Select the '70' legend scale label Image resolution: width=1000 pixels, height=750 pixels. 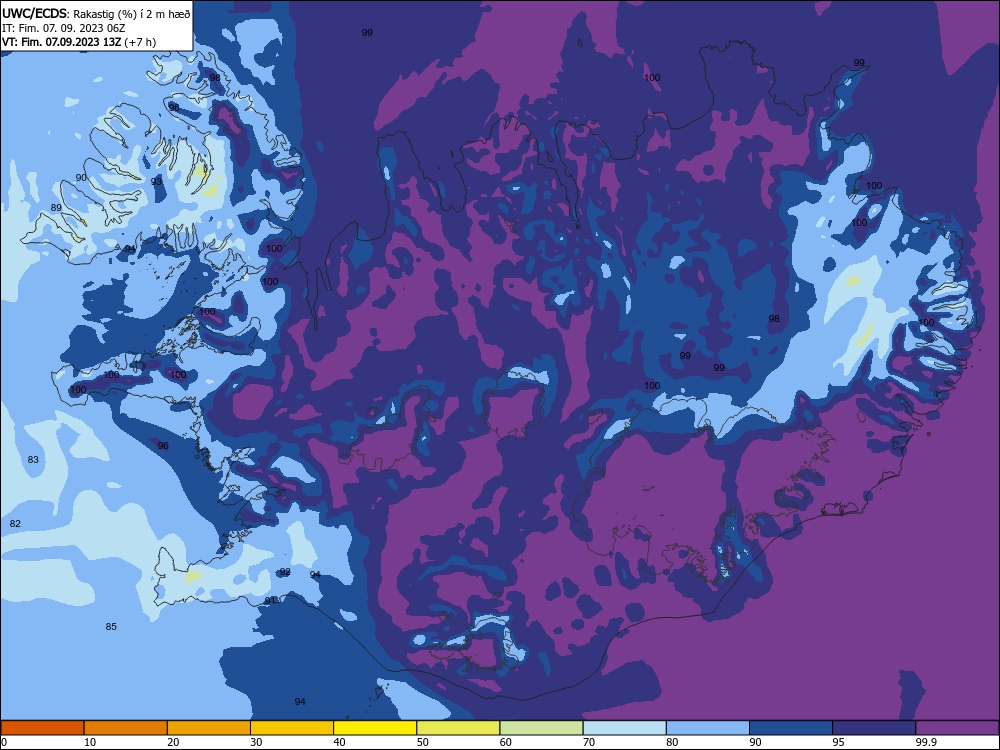pos(589,742)
